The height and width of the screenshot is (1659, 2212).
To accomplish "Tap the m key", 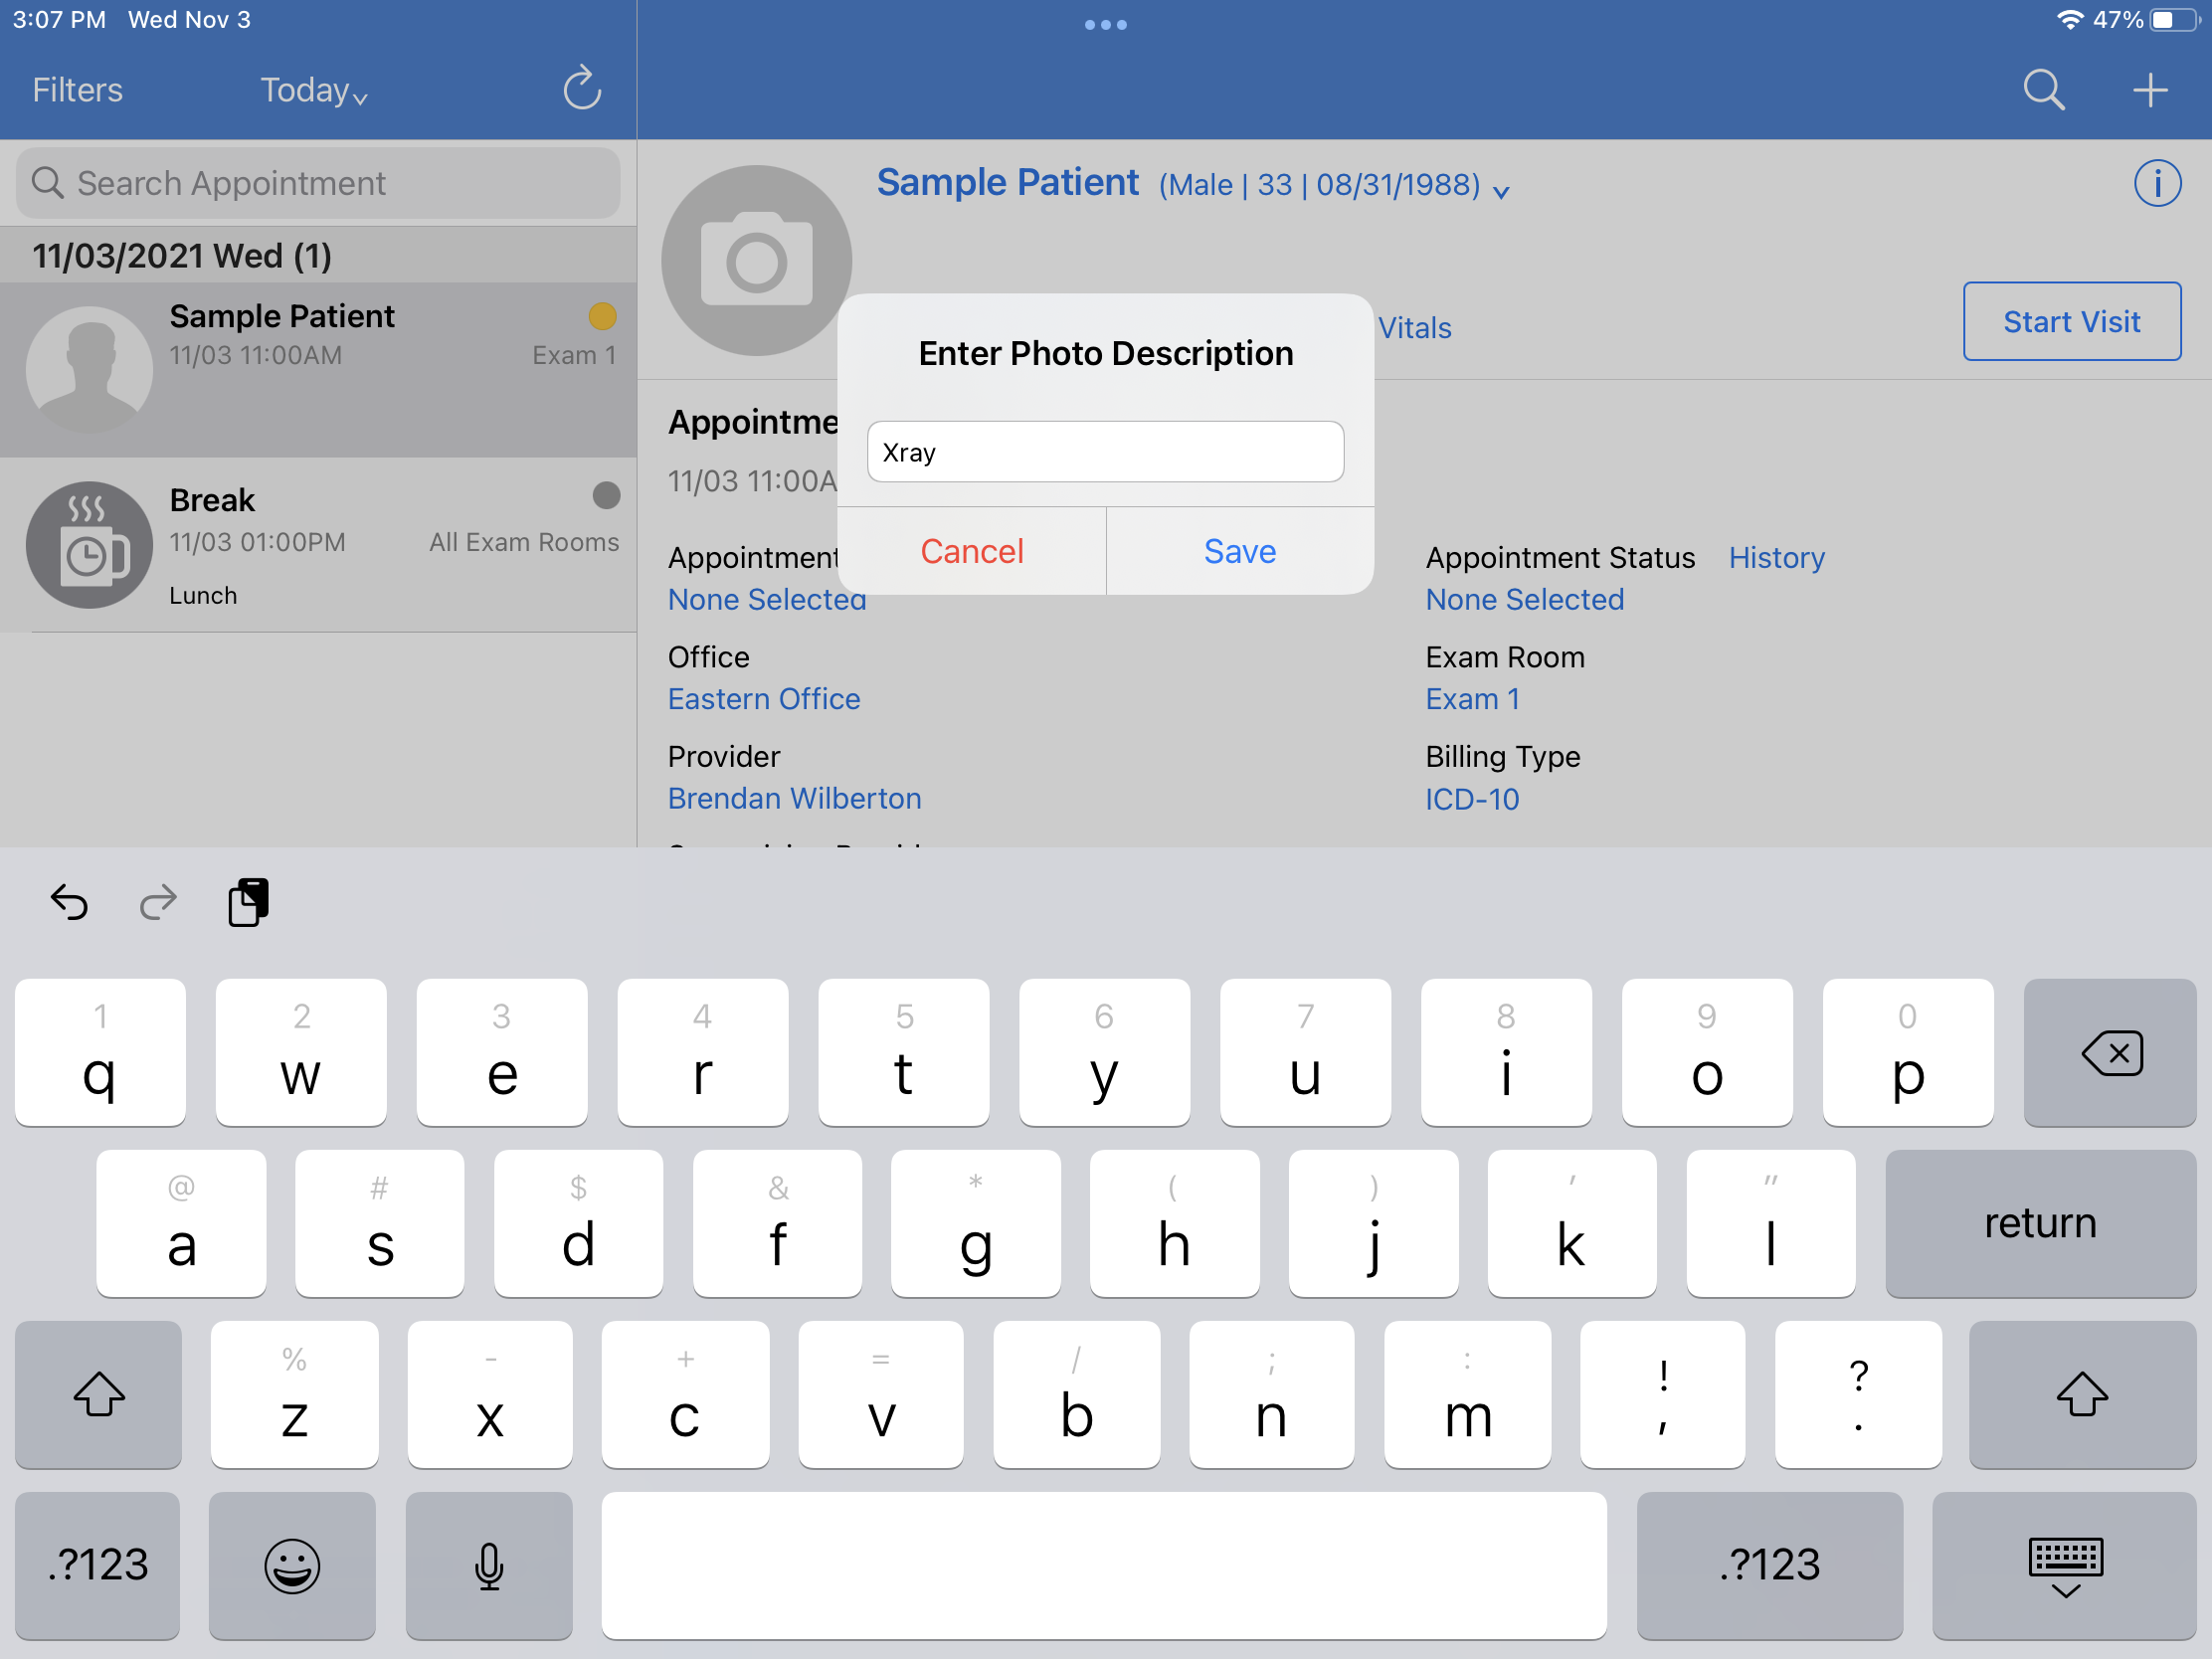I will point(1468,1394).
